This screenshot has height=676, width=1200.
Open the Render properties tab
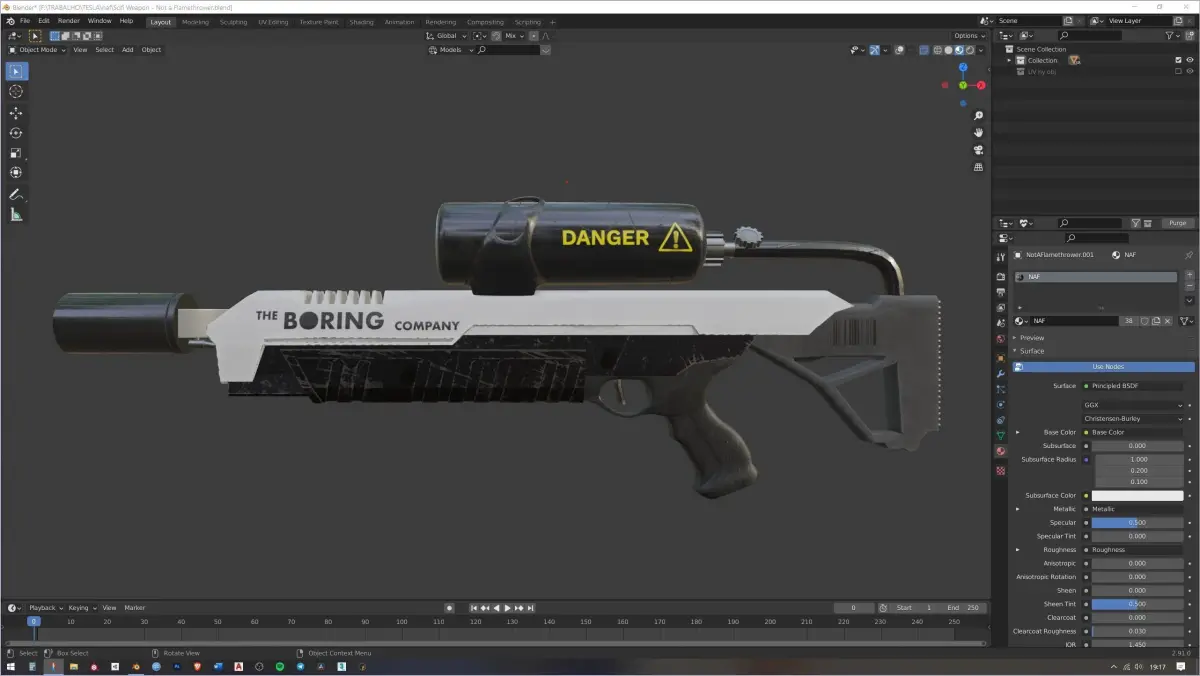point(1001,276)
